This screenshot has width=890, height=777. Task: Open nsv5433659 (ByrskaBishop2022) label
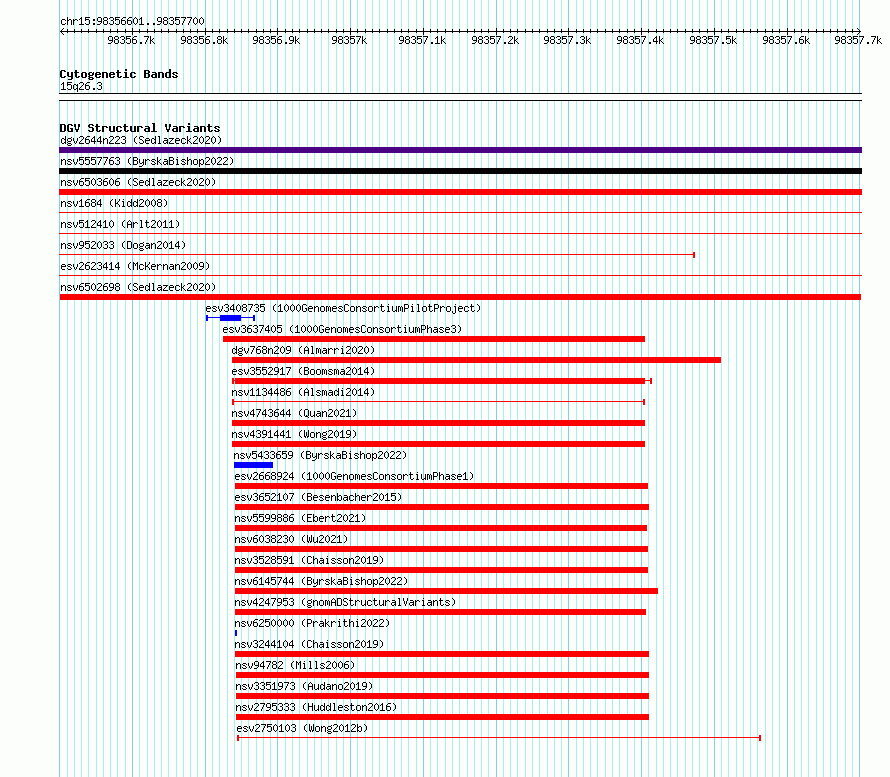pos(320,455)
